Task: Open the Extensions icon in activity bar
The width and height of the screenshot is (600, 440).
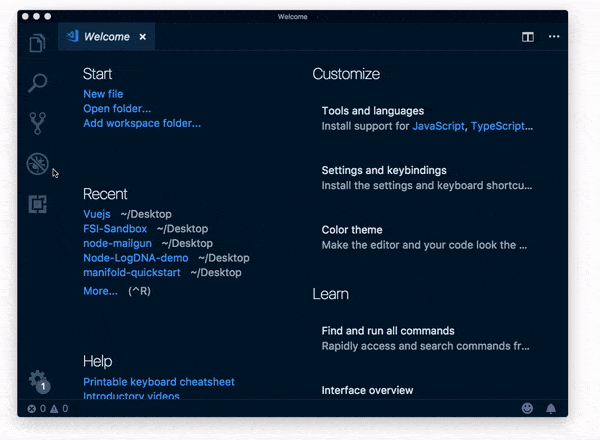Action: 38,204
